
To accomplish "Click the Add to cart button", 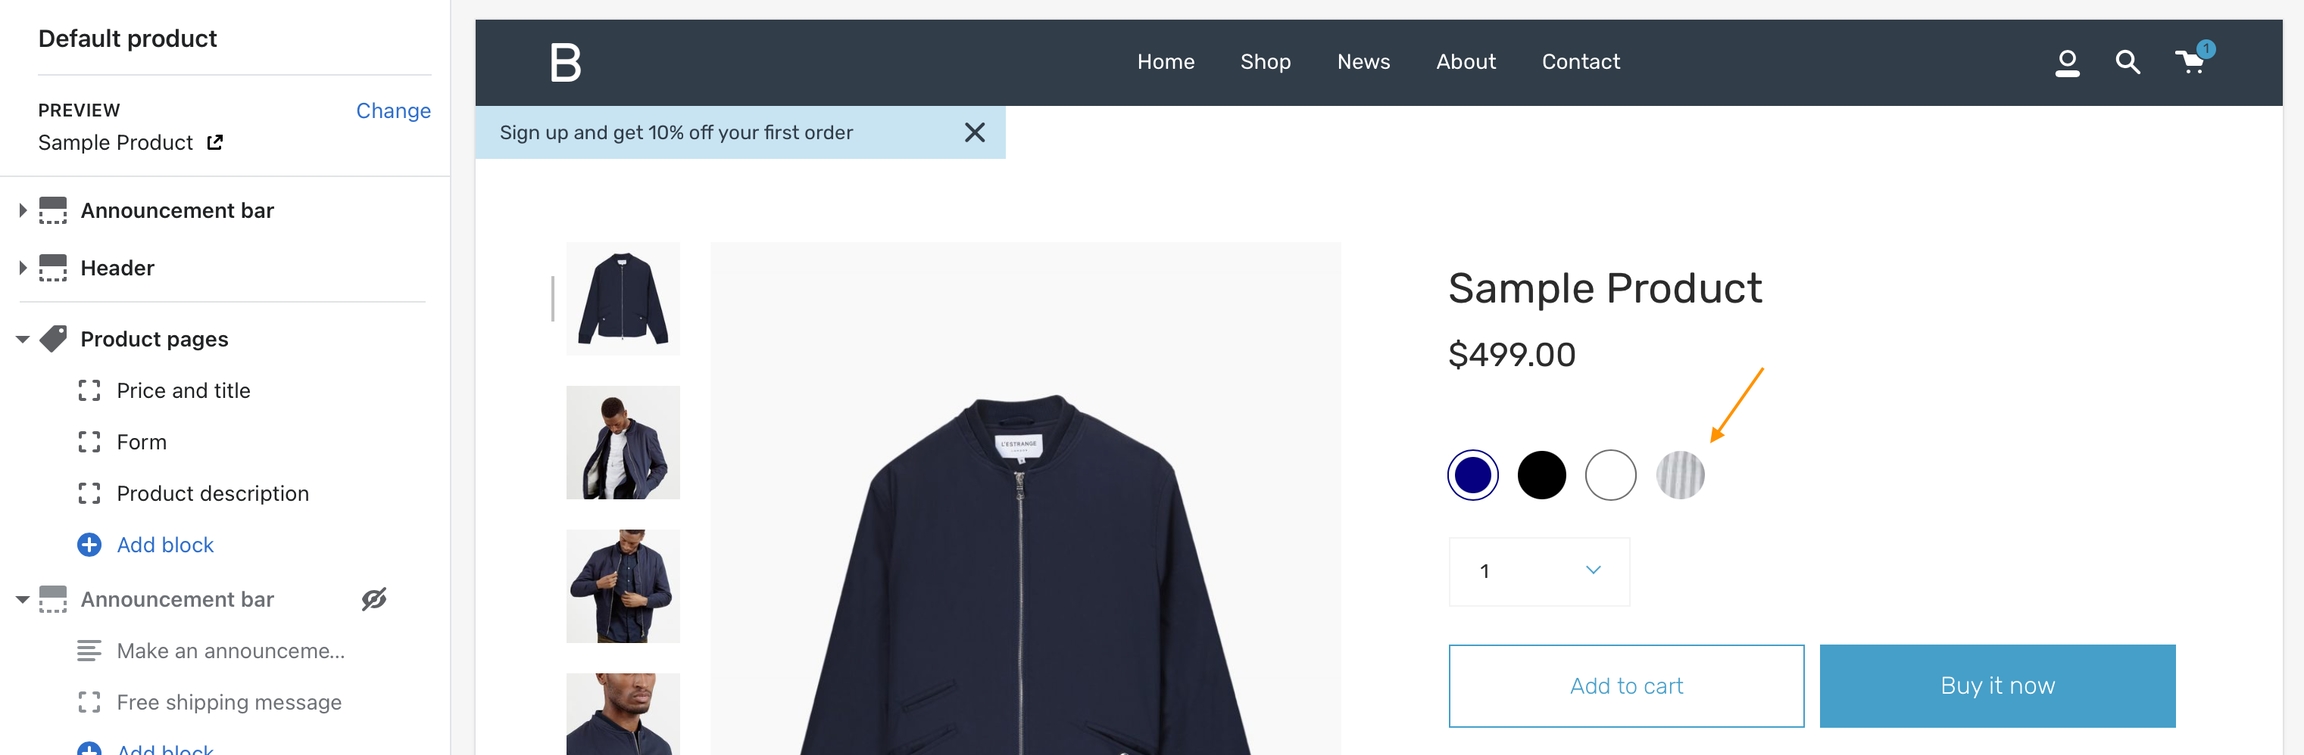I will point(1626,686).
